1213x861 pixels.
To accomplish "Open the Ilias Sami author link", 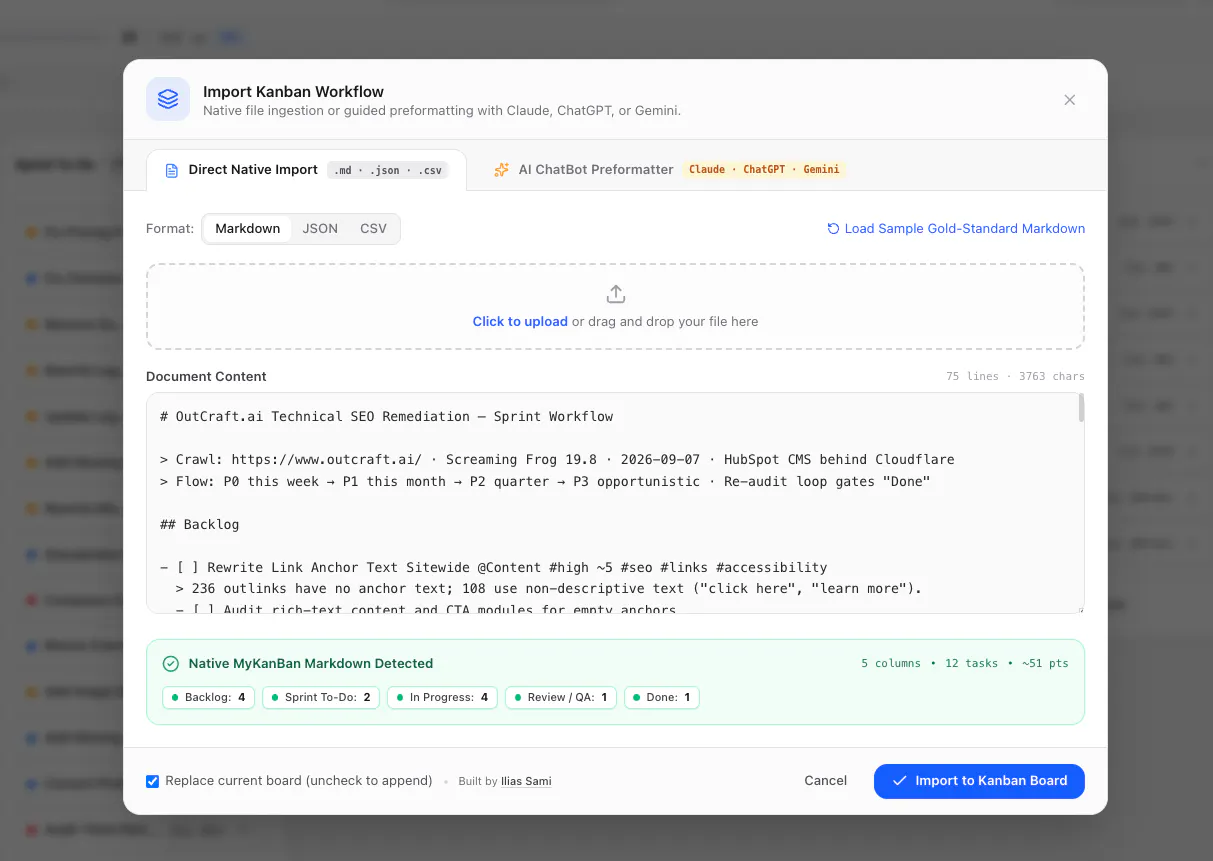I will click(x=526, y=781).
